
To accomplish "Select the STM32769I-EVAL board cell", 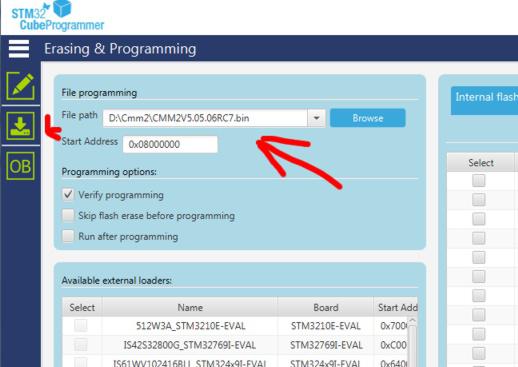I will pyautogui.click(x=326, y=345).
